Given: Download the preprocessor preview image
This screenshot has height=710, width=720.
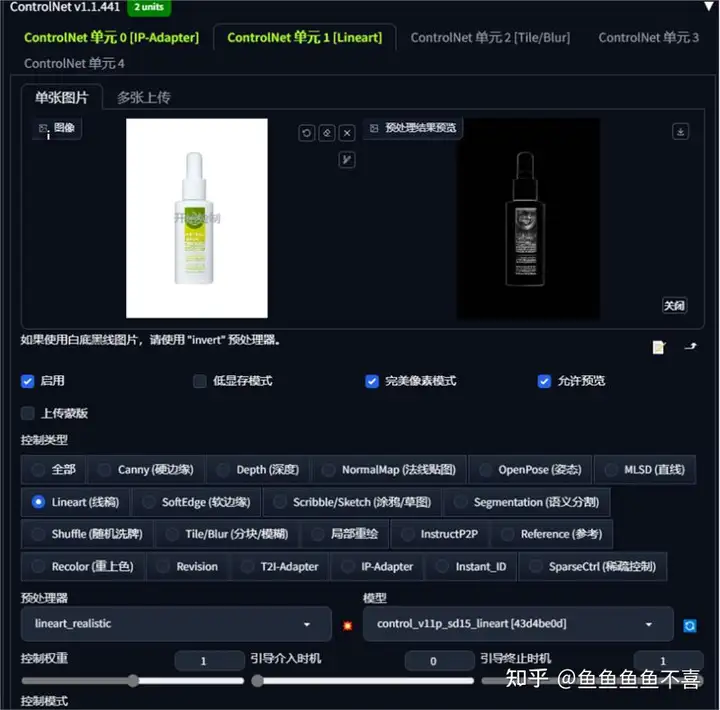Looking at the screenshot, I should [681, 132].
